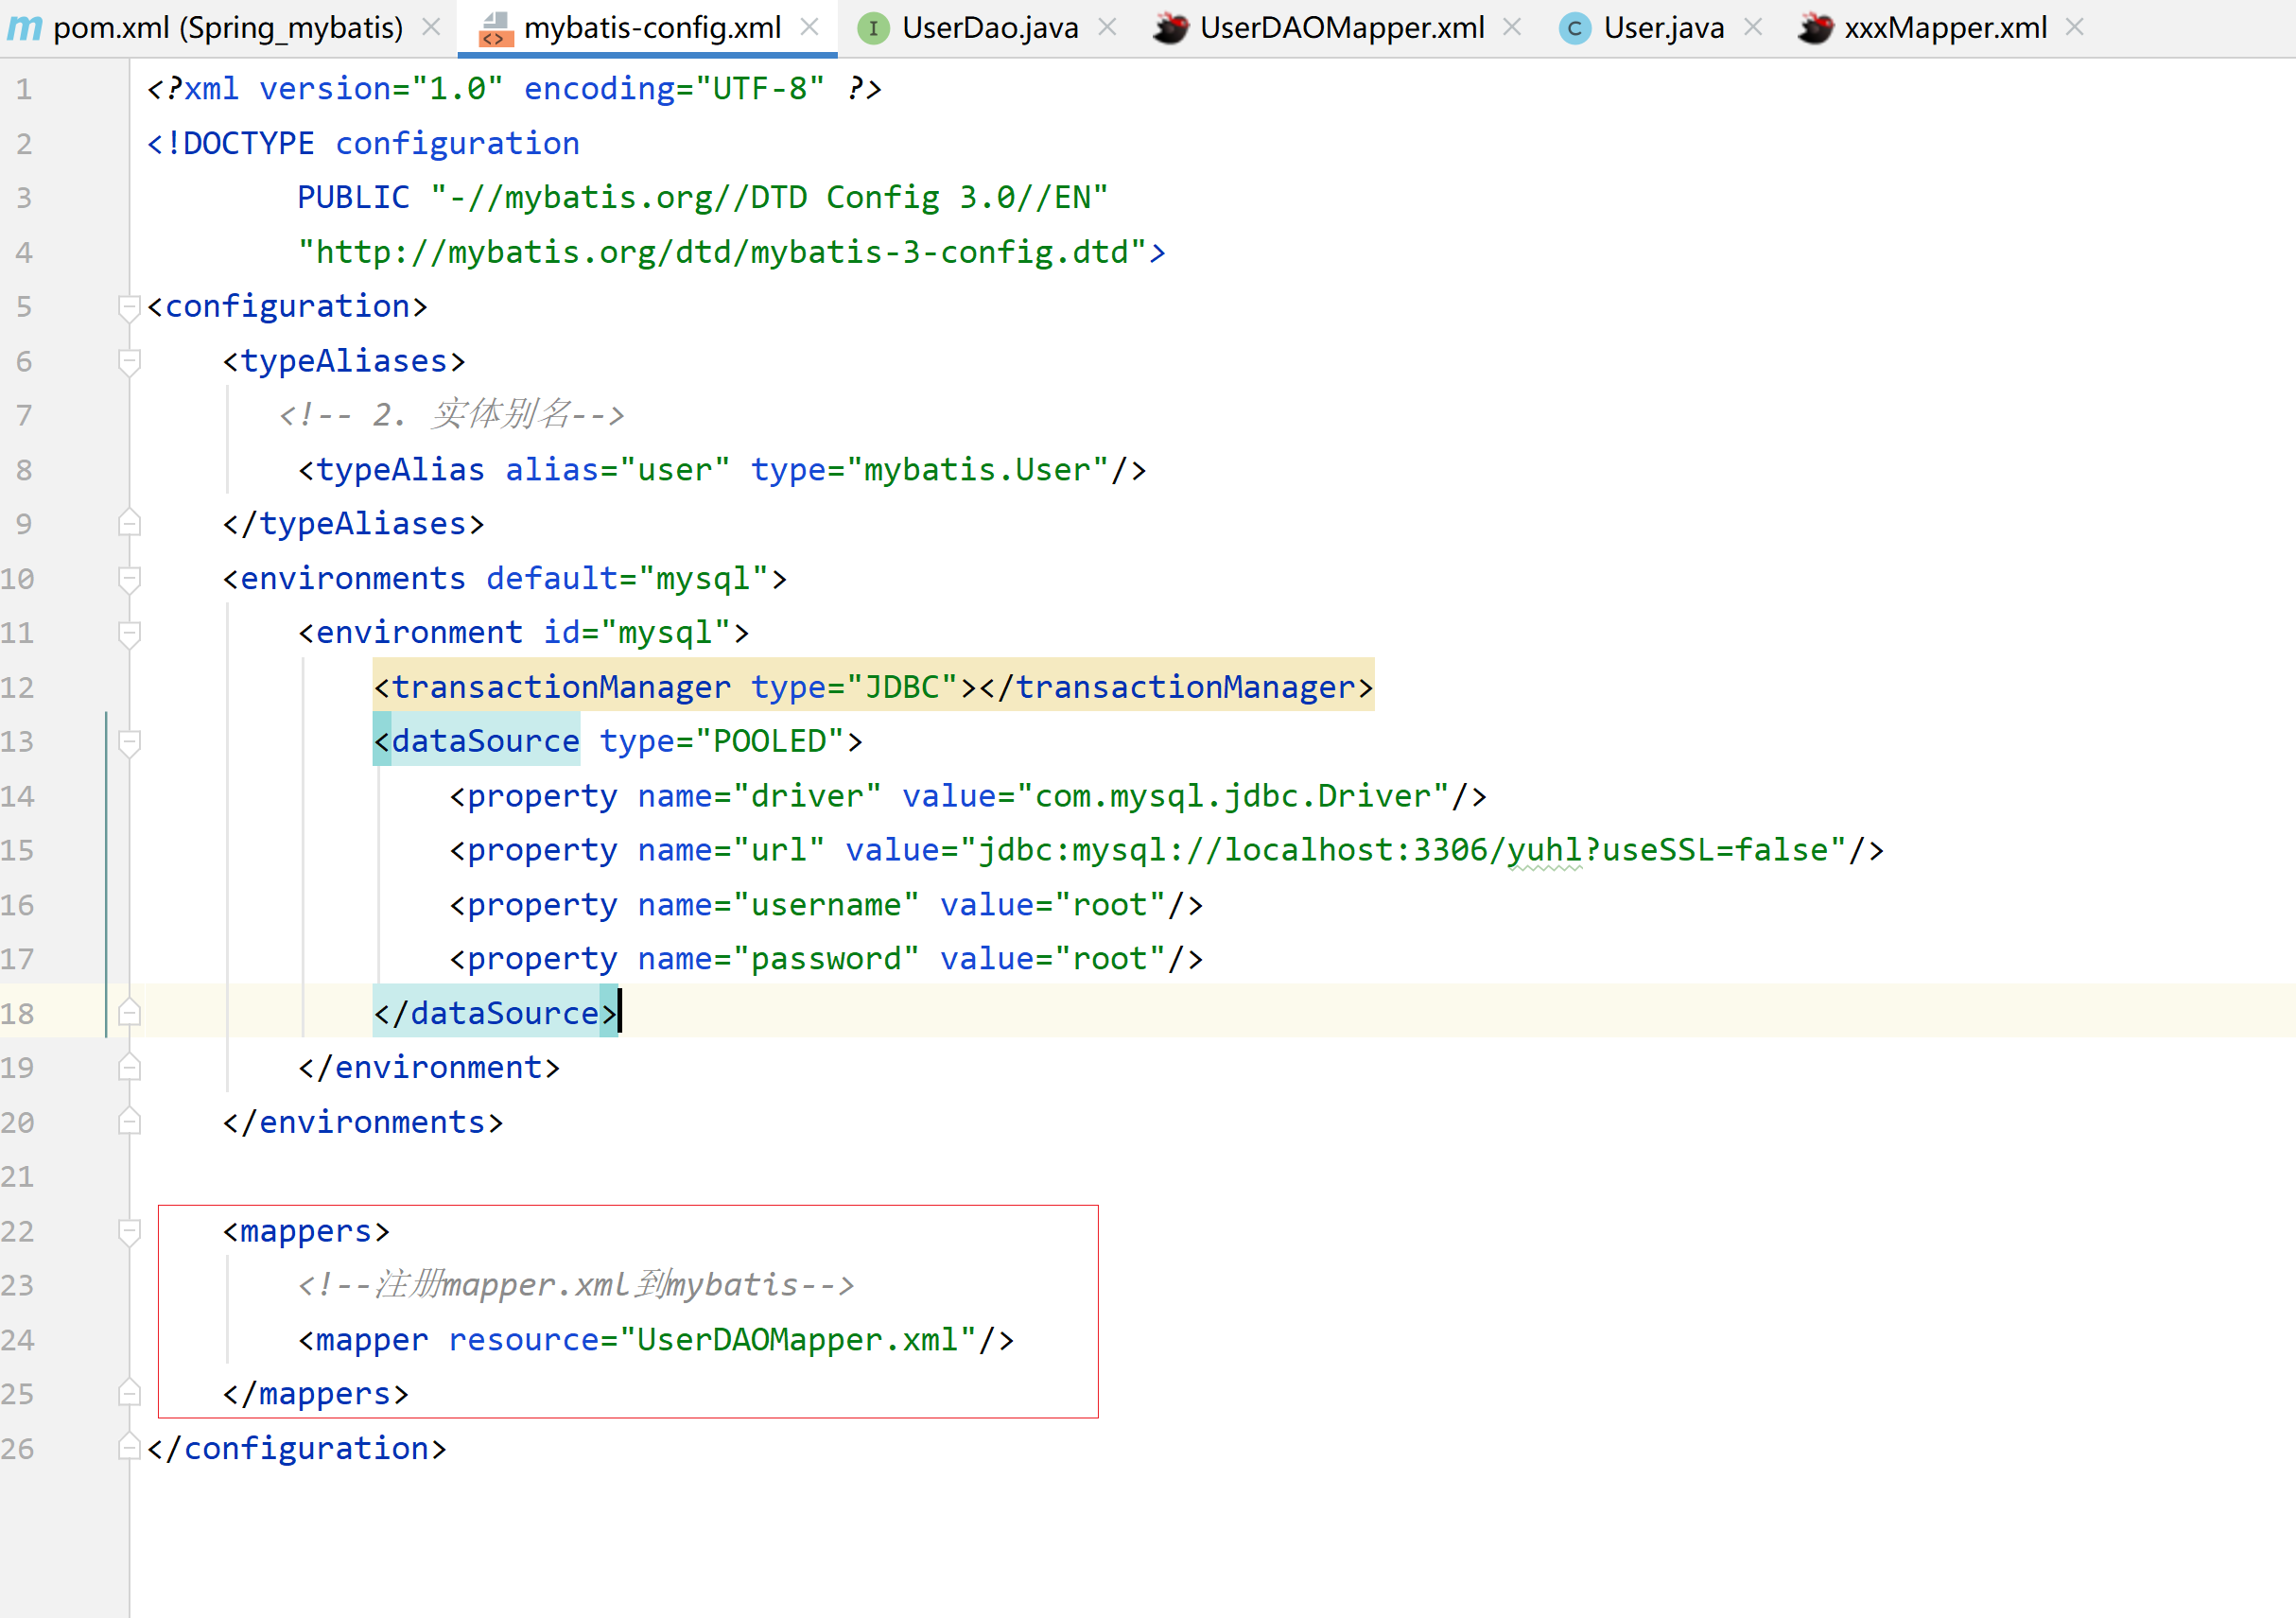
Task: Click the class icon on User.java tab
Action: (x=1575, y=28)
